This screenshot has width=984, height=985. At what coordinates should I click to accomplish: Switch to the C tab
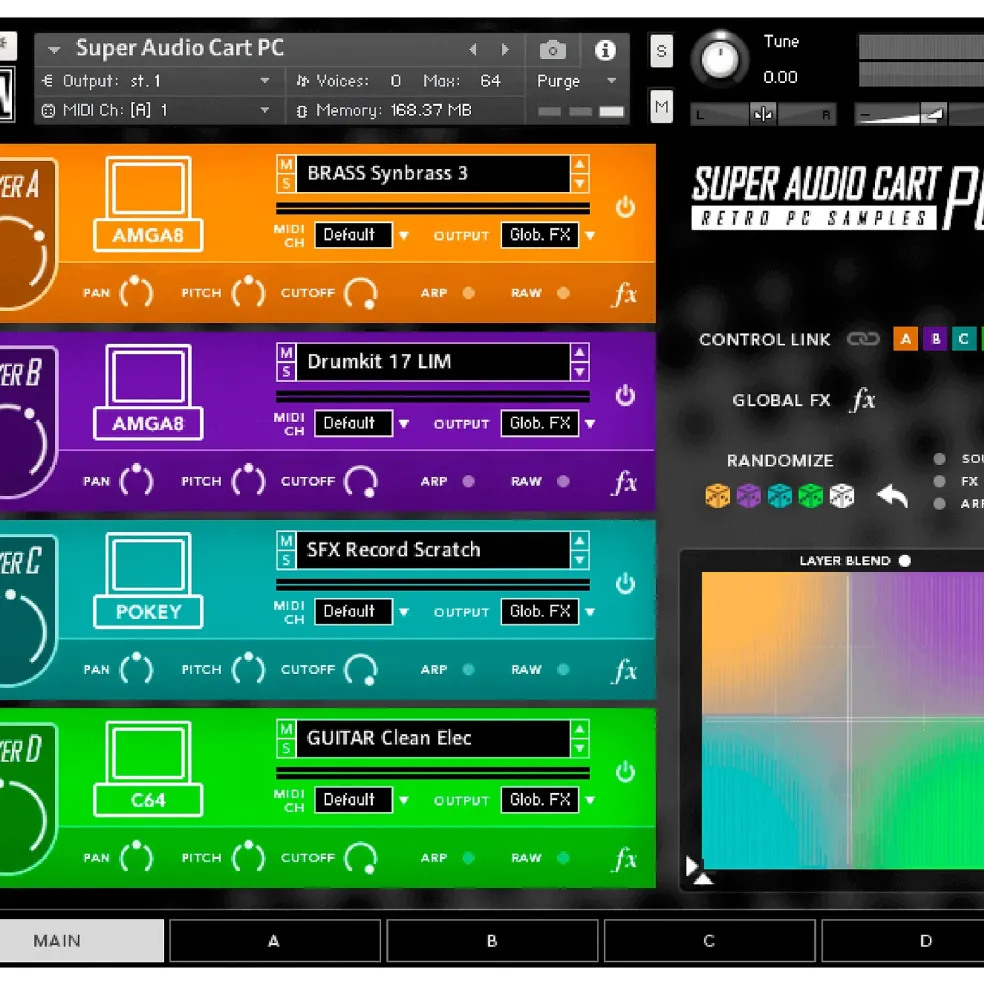709,940
